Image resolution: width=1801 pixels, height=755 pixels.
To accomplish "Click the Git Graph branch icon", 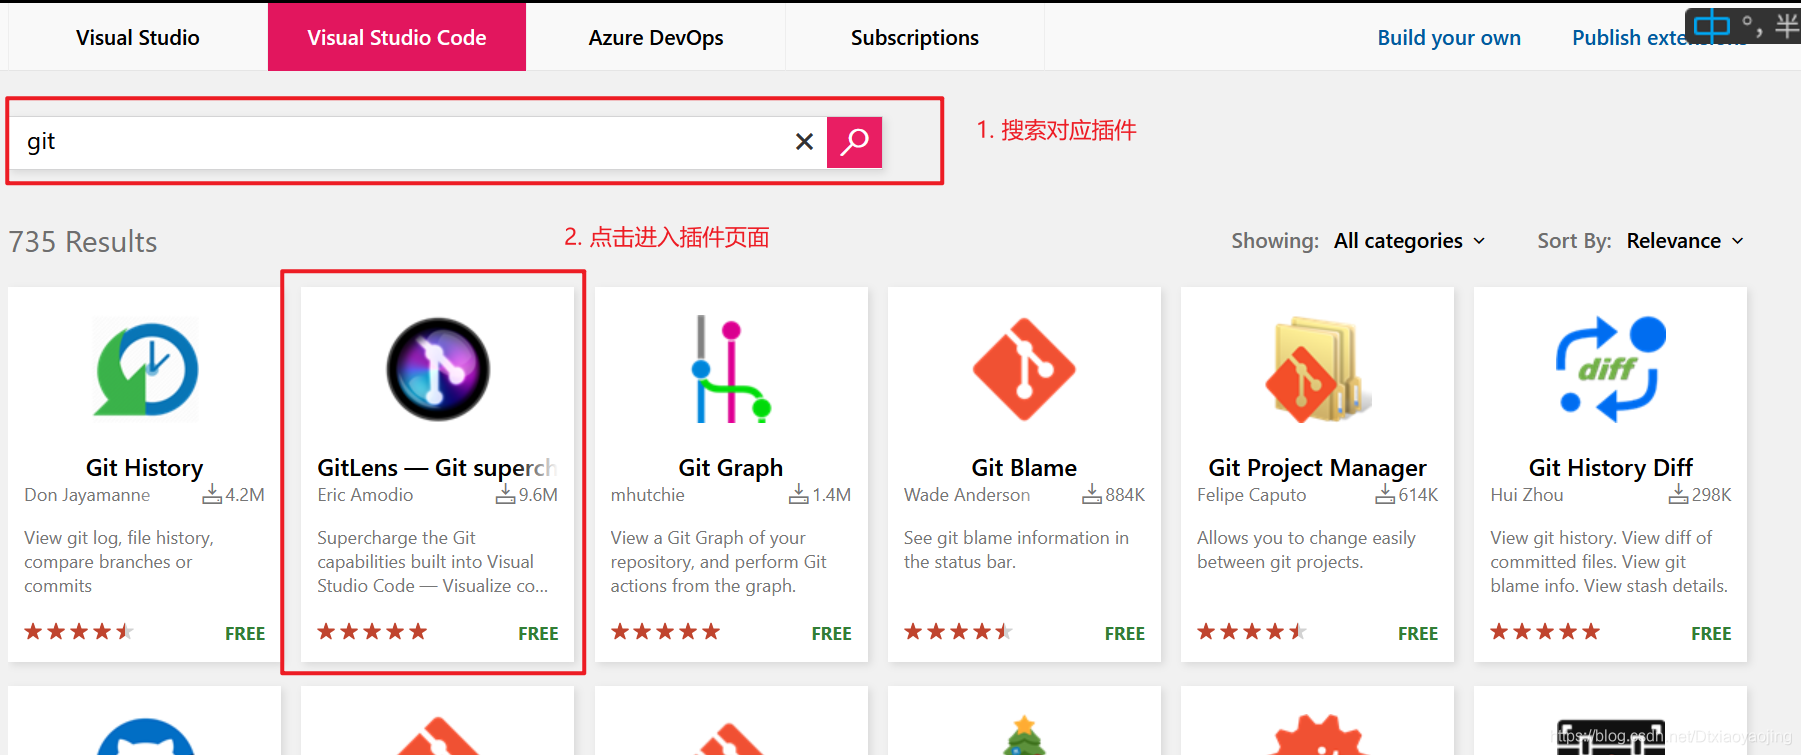I will click(731, 369).
